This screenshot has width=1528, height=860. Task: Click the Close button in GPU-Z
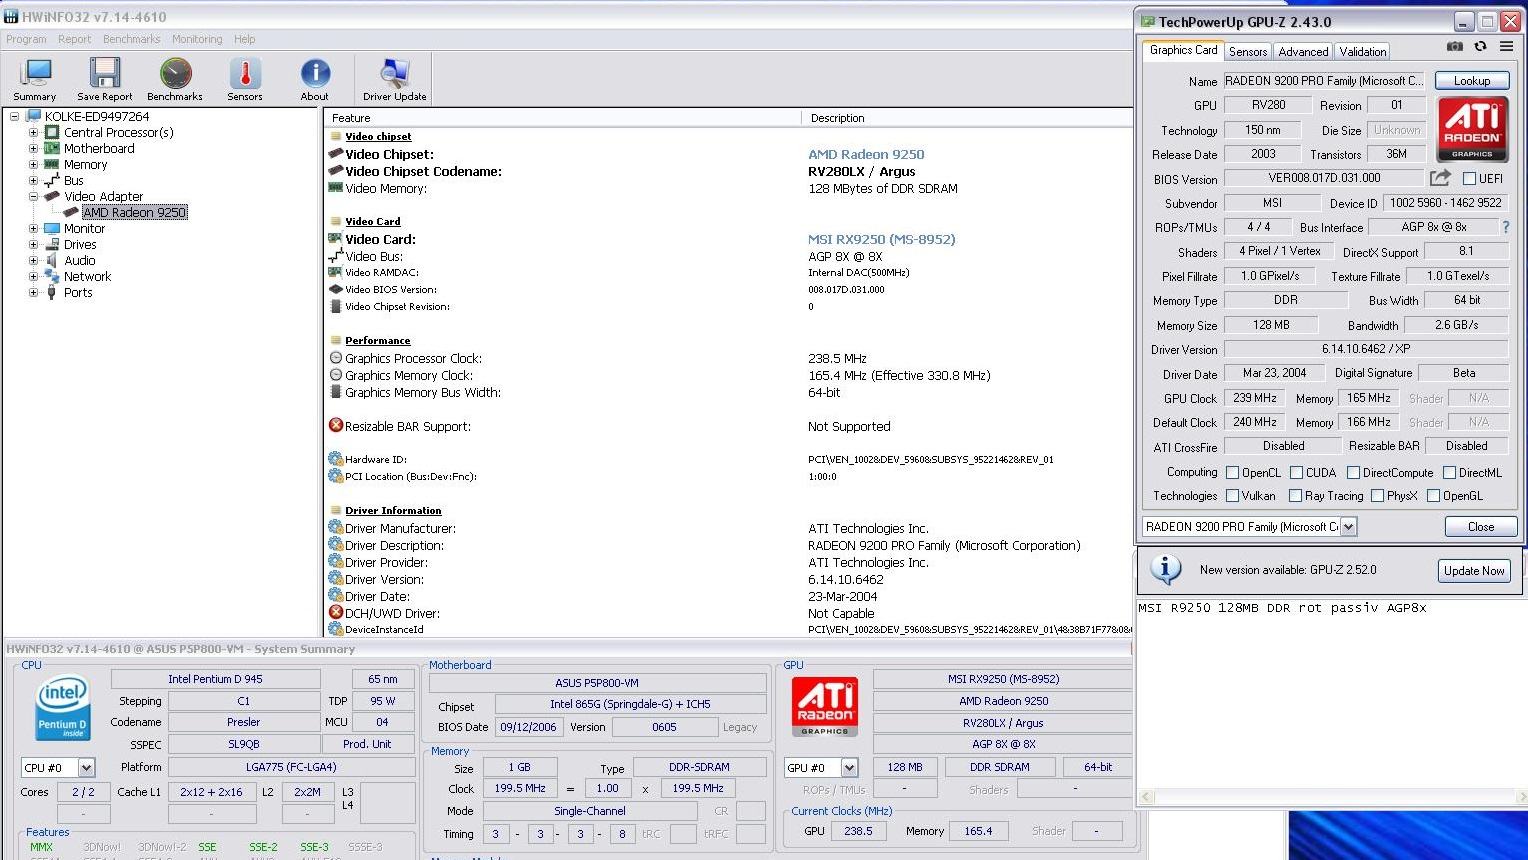(1481, 527)
